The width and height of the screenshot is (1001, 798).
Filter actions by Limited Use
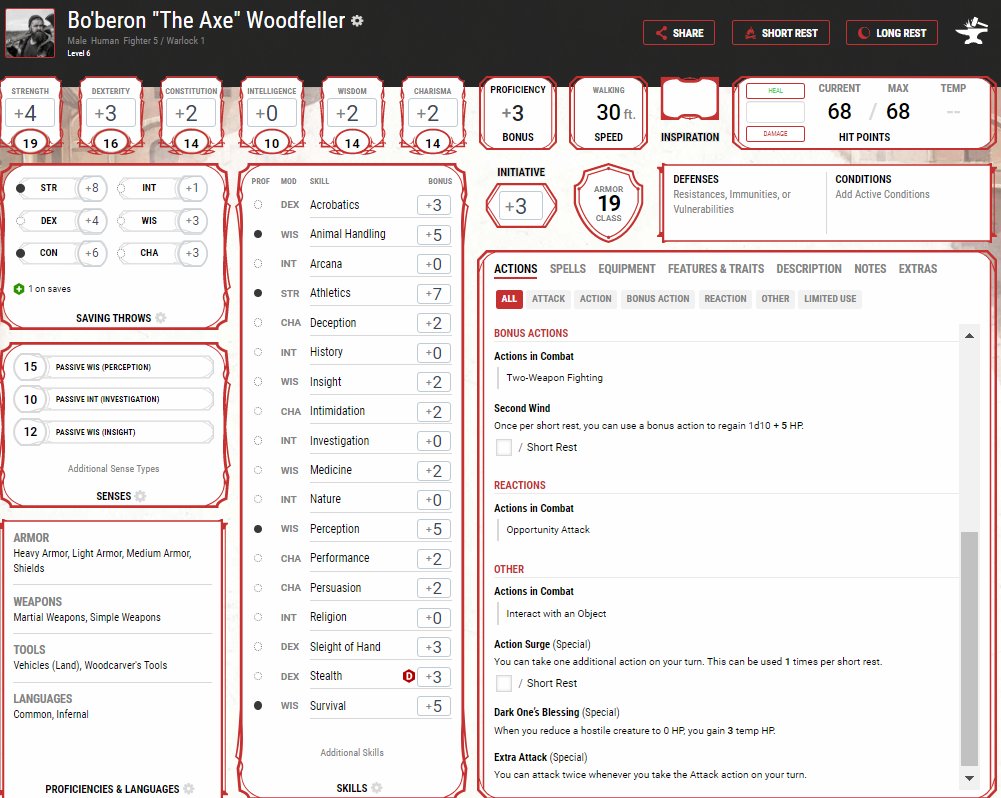[830, 299]
